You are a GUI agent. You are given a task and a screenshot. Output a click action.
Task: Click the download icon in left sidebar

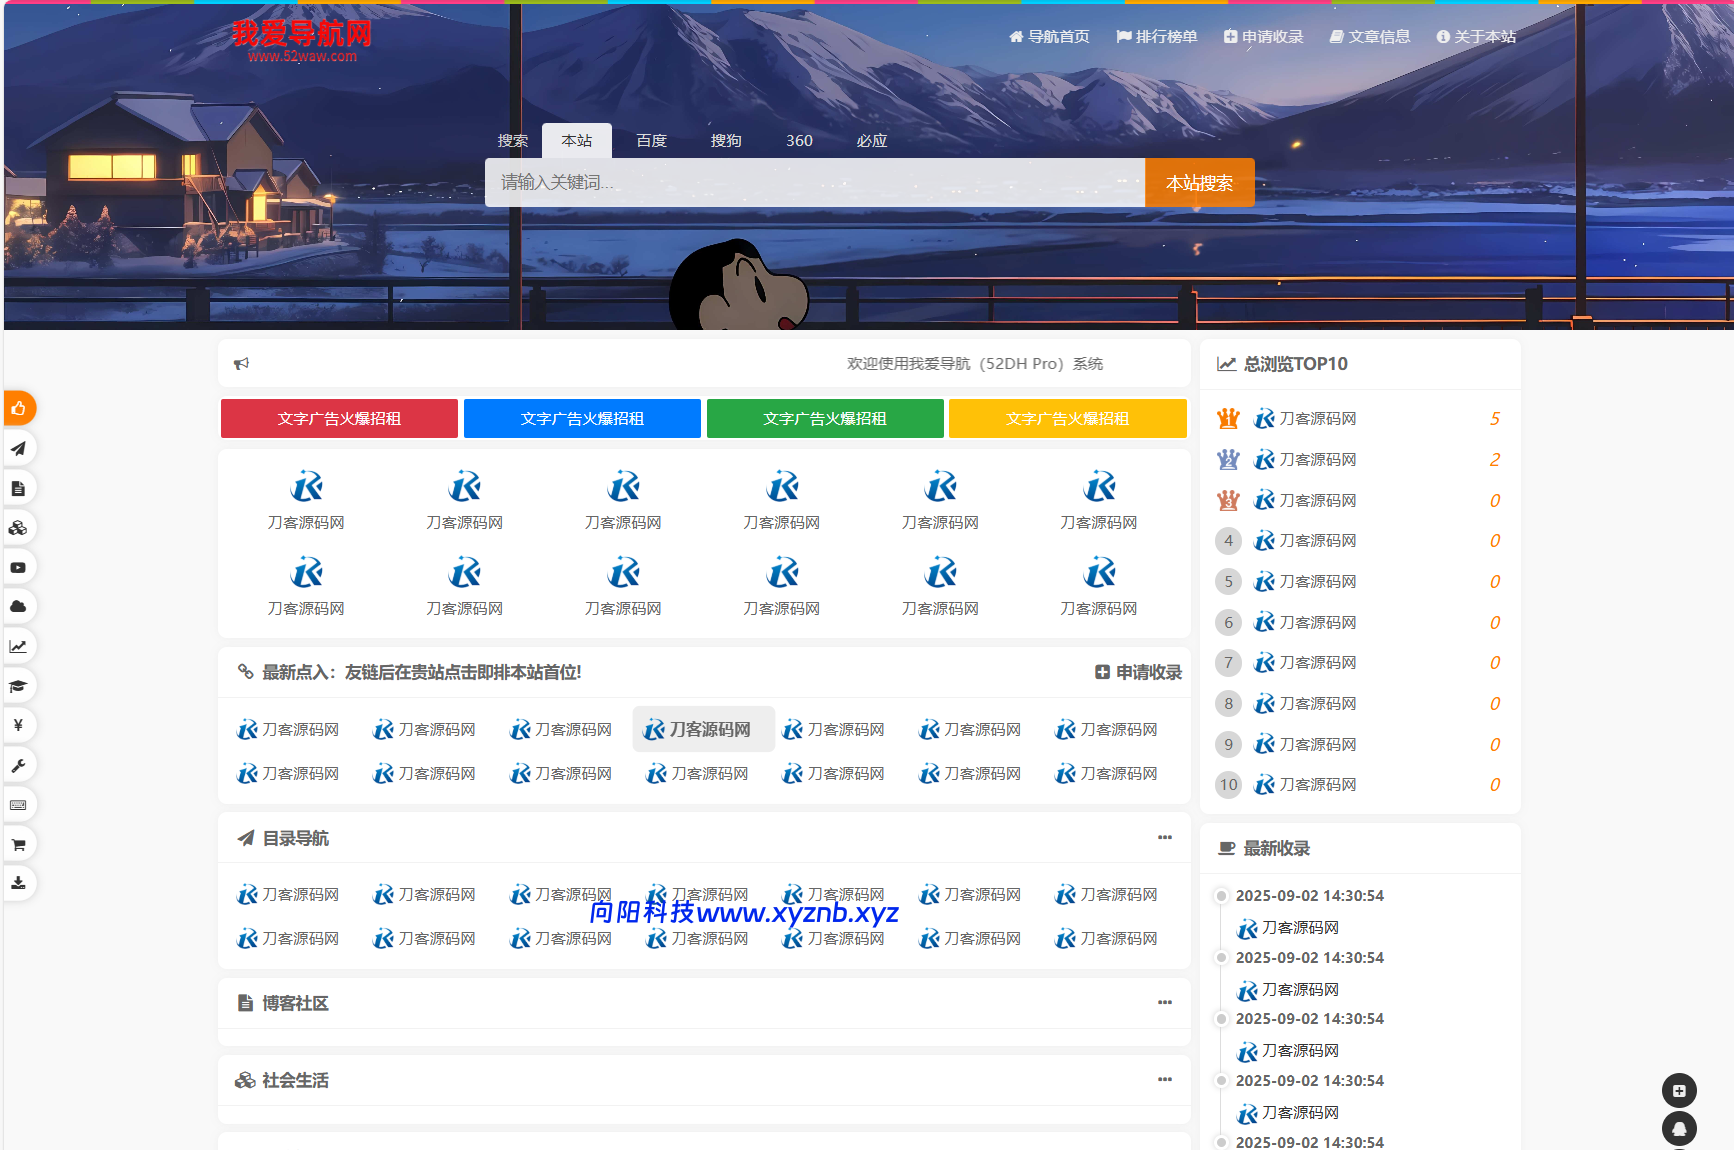point(18,883)
